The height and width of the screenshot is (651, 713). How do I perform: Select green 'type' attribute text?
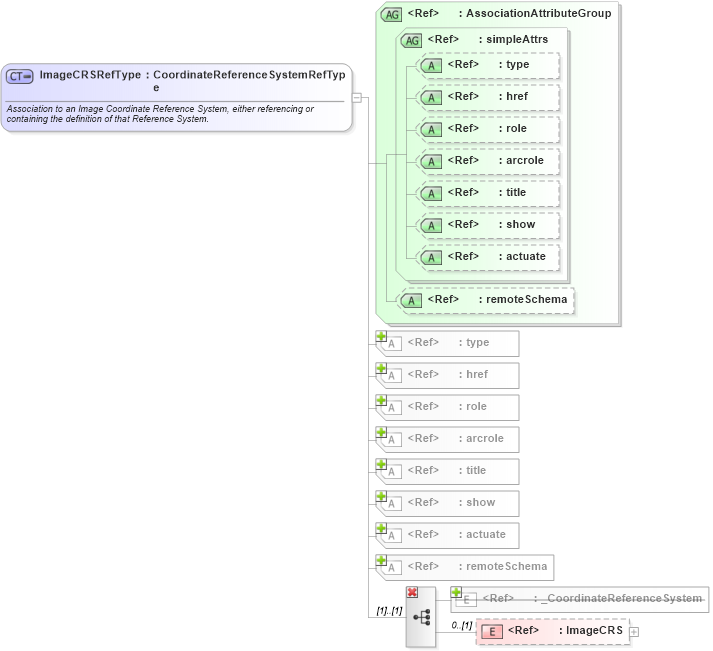coord(517,65)
